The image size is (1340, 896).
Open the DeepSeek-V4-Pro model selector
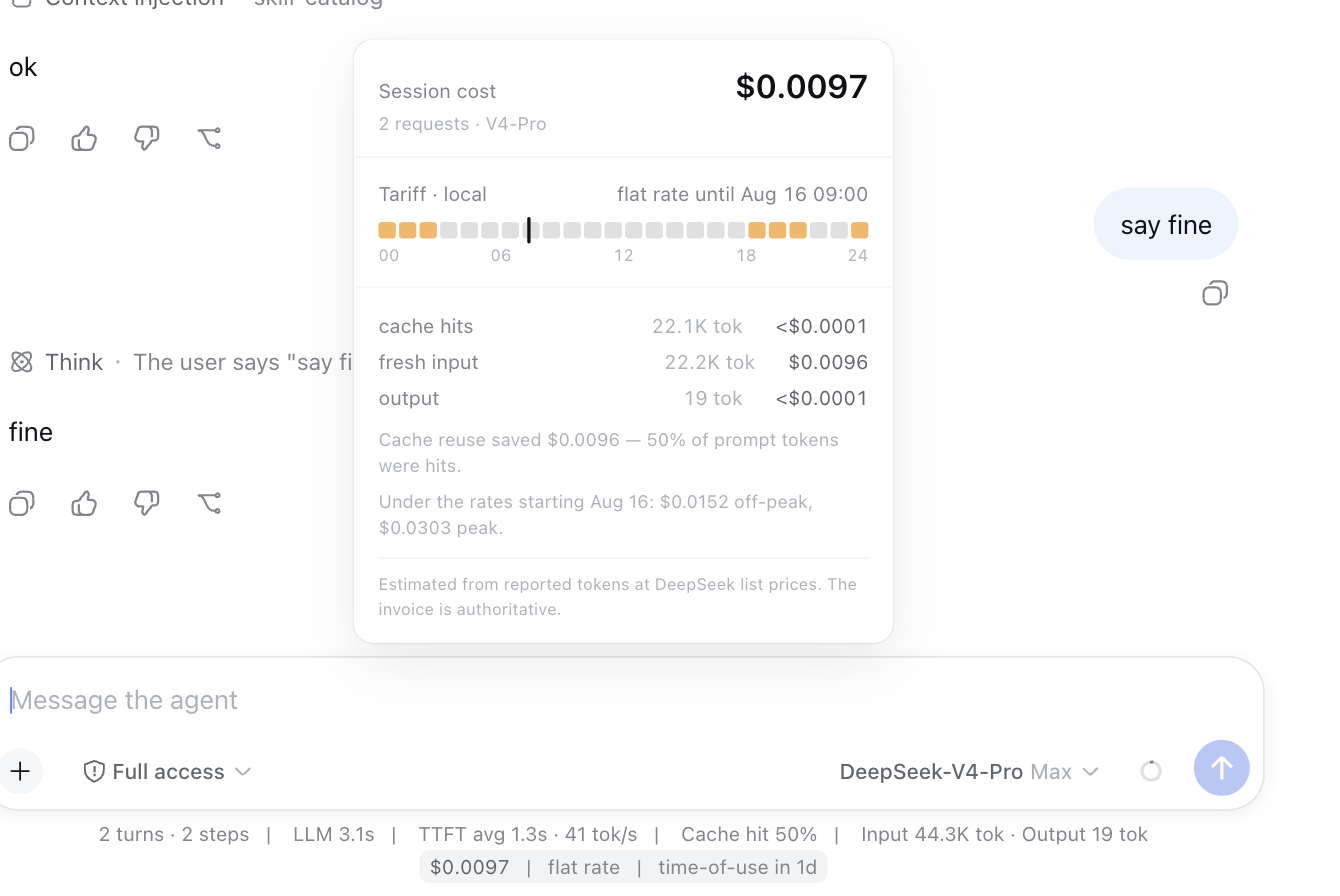969,771
